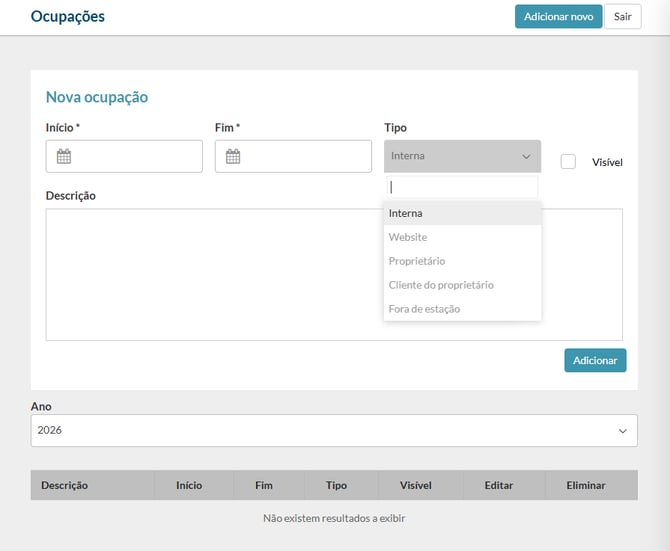Screen dimensions: 670x551
Task: Click the Ano dropdown chevron arrow
Action: tap(623, 431)
